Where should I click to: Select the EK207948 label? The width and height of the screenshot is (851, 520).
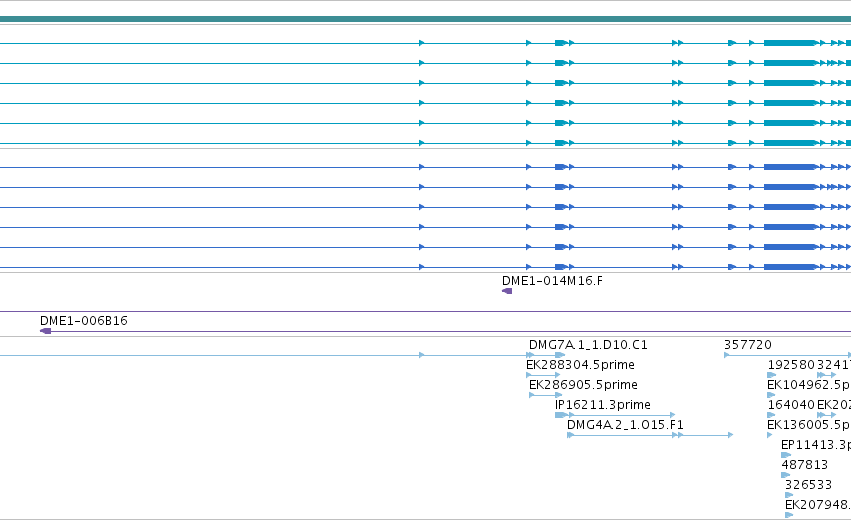818,505
